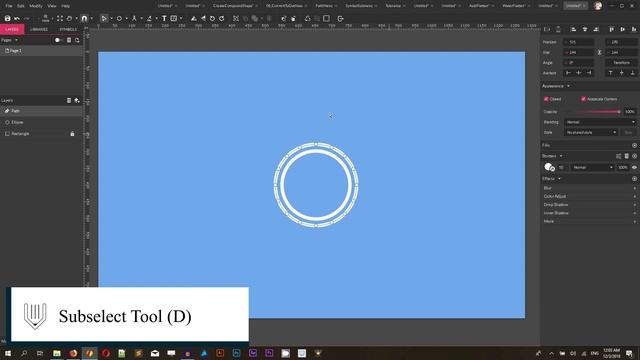The width and height of the screenshot is (640, 360).
Task: Open the border blend Normal dropdown
Action: 592,167
